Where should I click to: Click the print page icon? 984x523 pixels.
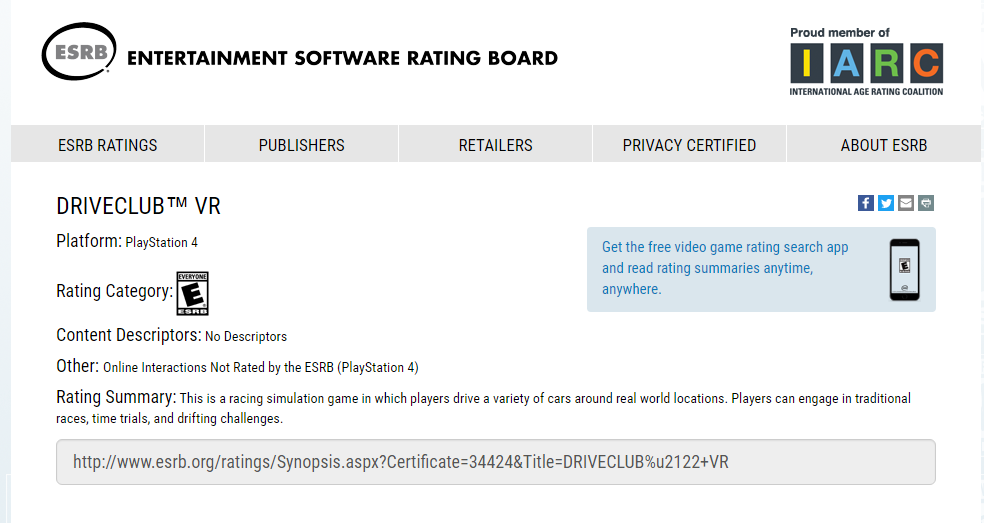pyautogui.click(x=926, y=203)
